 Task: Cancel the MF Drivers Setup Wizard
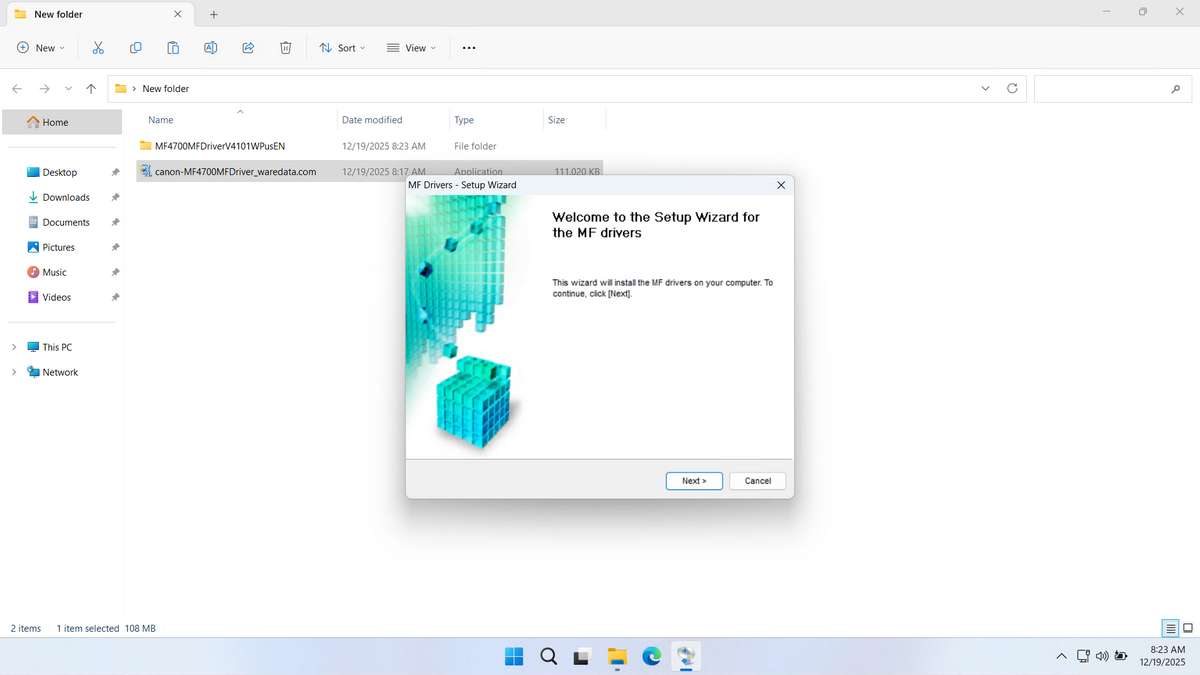click(757, 481)
